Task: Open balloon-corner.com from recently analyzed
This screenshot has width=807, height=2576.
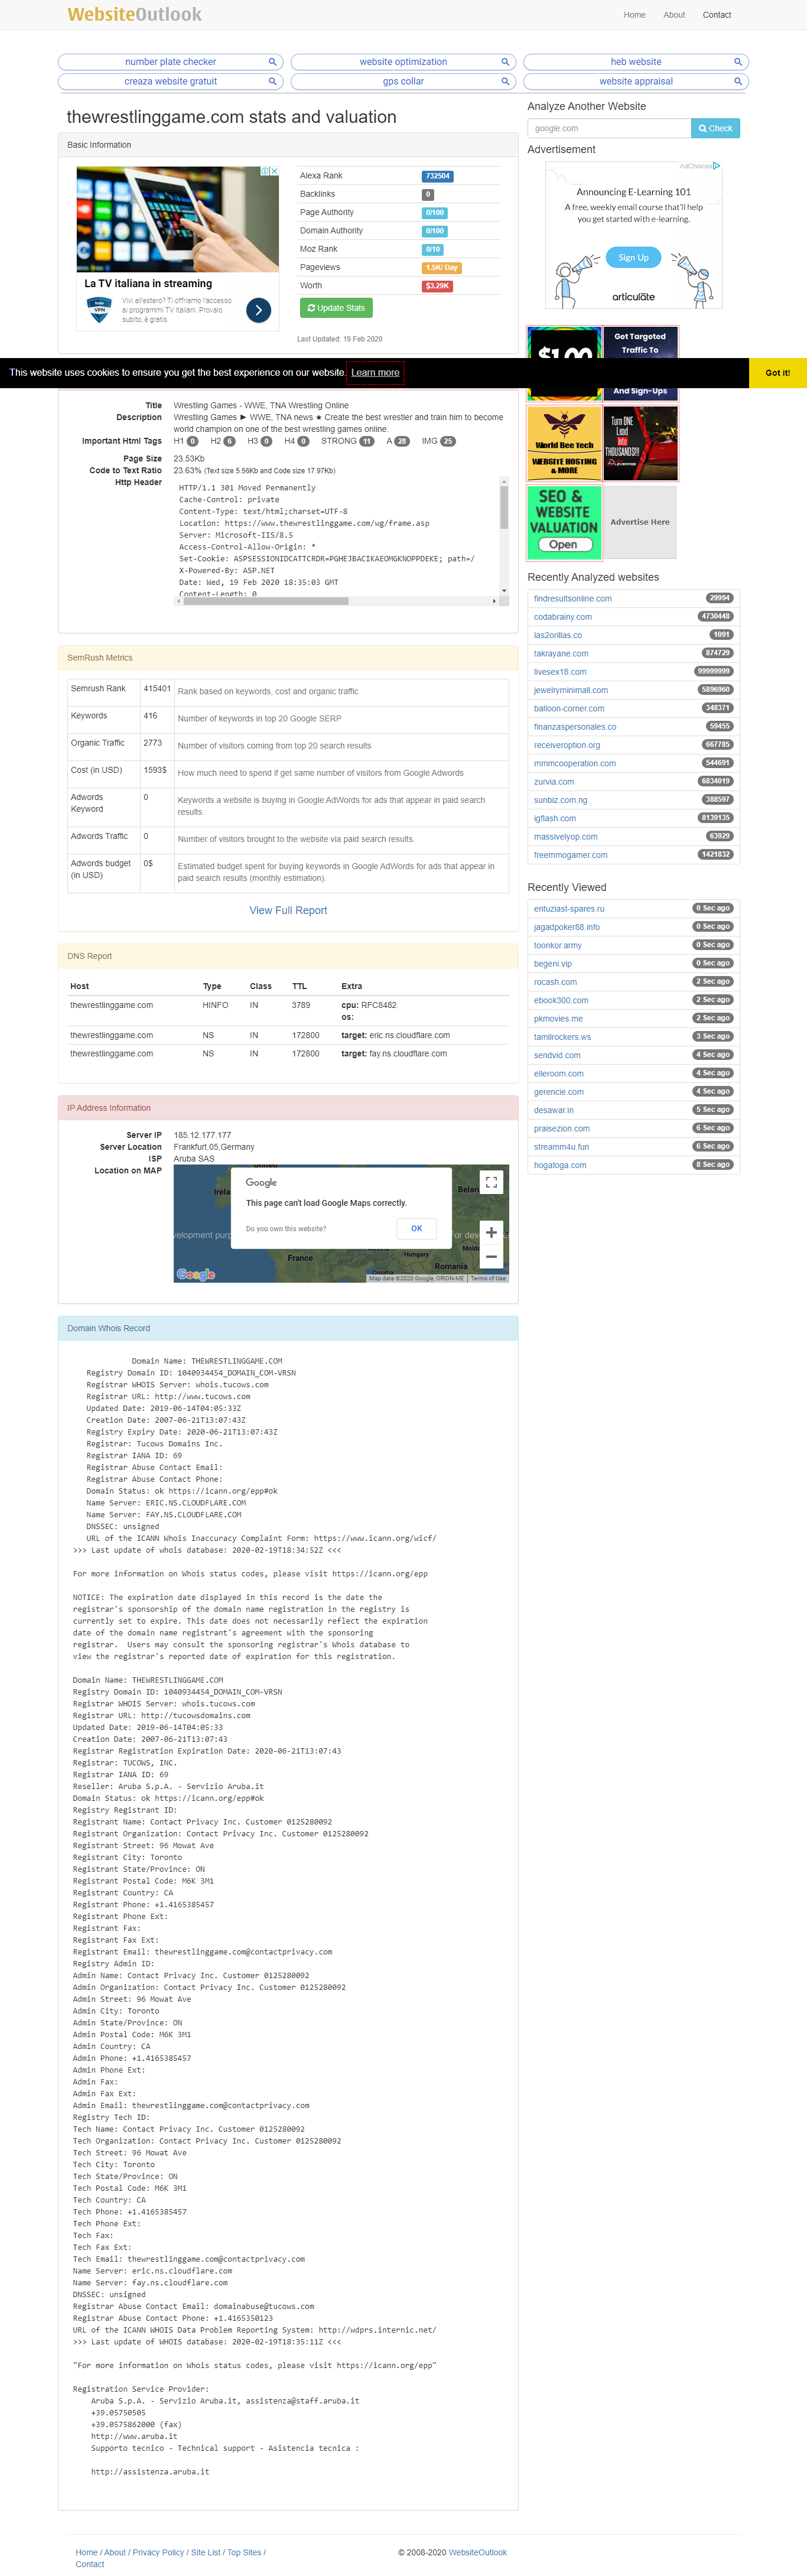Action: (x=569, y=709)
